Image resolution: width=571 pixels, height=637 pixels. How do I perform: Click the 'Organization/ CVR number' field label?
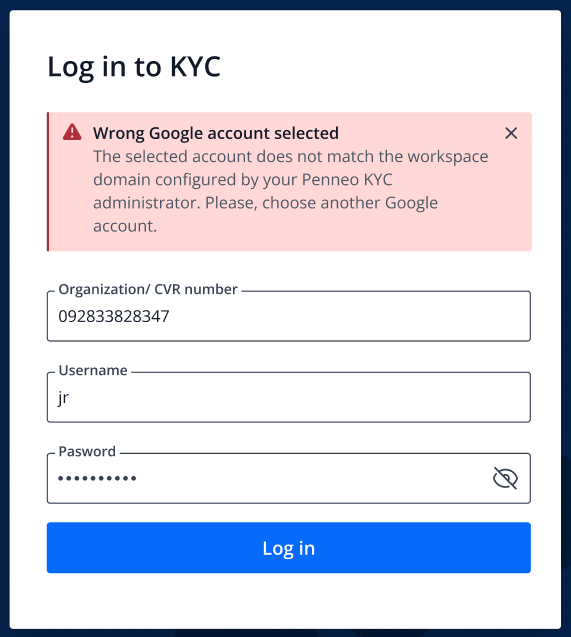pyautogui.click(x=148, y=289)
